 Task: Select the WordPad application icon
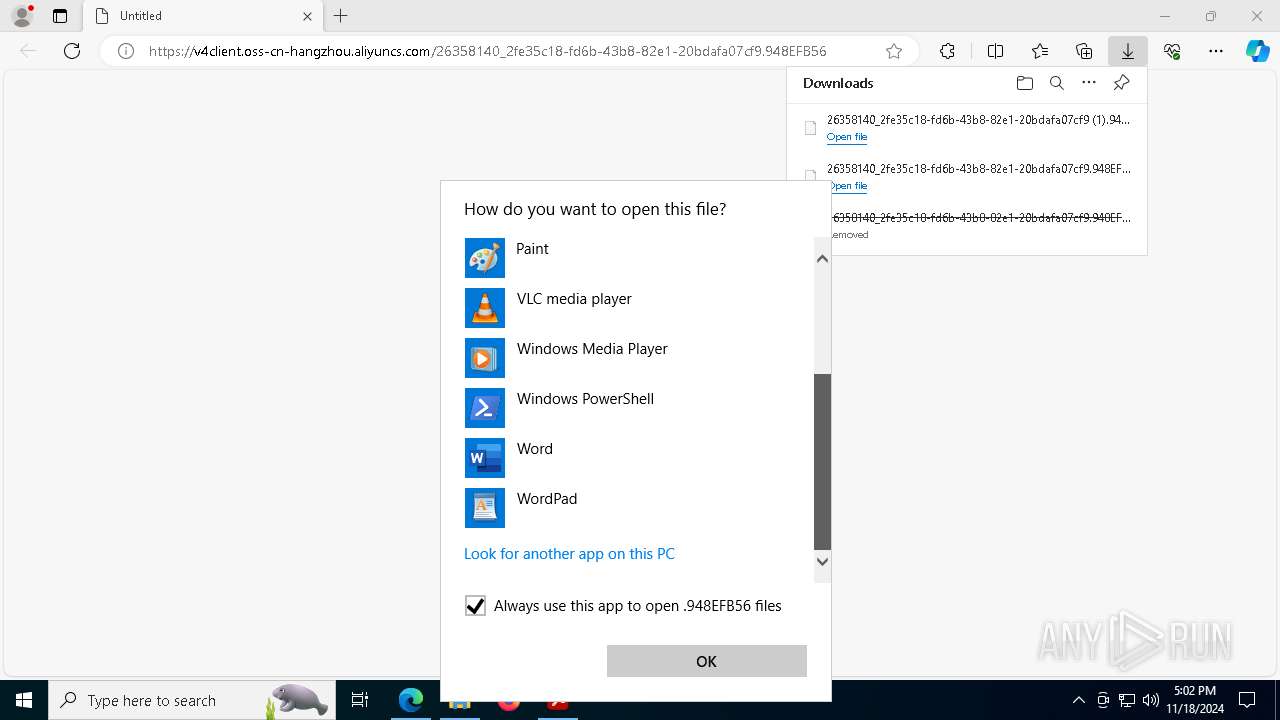[x=485, y=508]
